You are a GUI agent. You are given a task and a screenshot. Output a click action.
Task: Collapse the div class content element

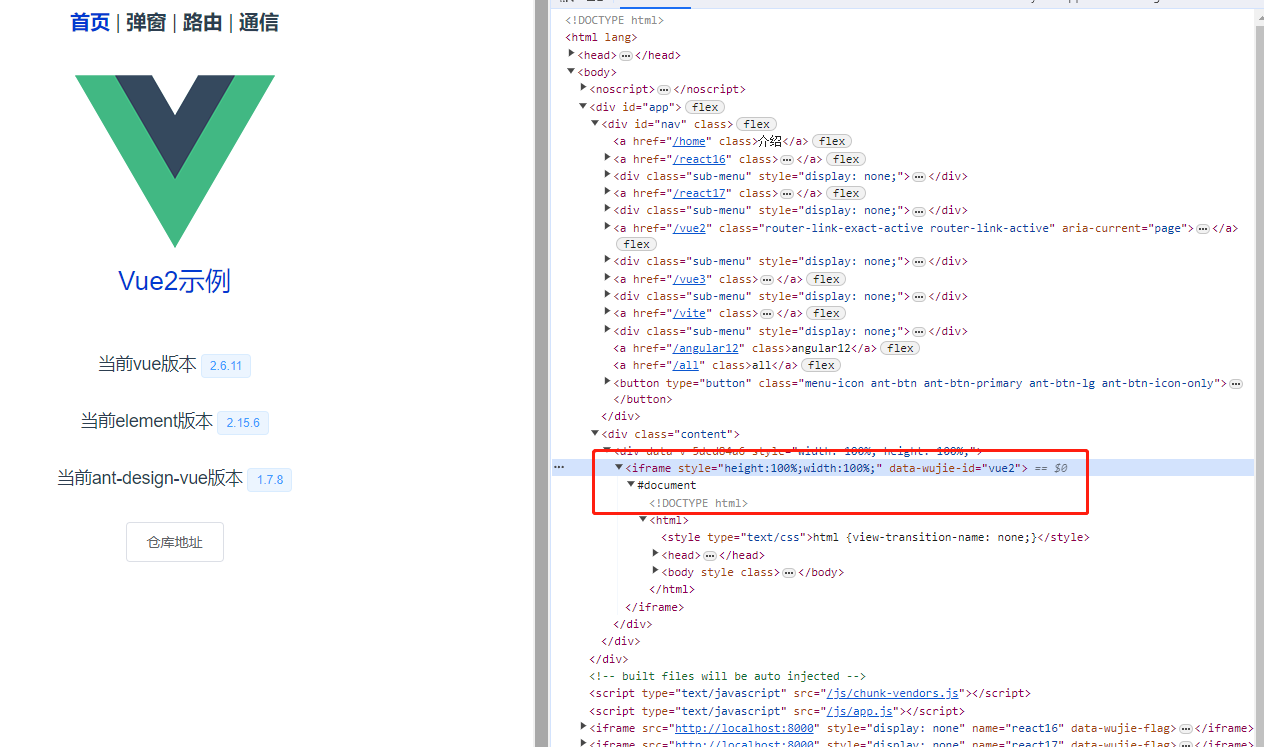click(594, 433)
